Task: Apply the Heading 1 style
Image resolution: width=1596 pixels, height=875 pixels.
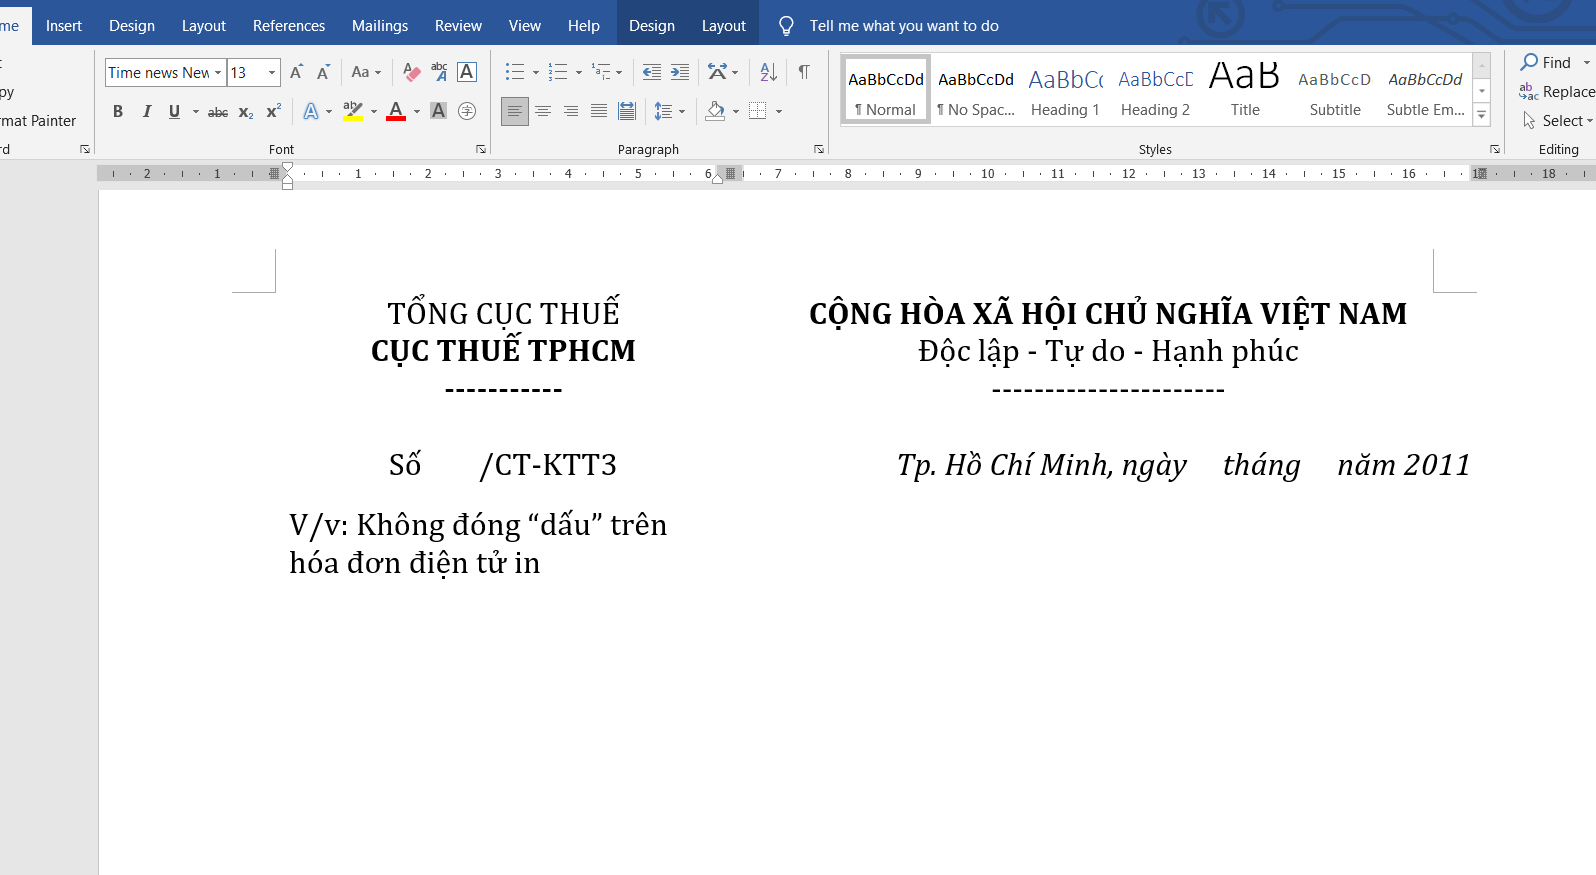Action: point(1065,91)
